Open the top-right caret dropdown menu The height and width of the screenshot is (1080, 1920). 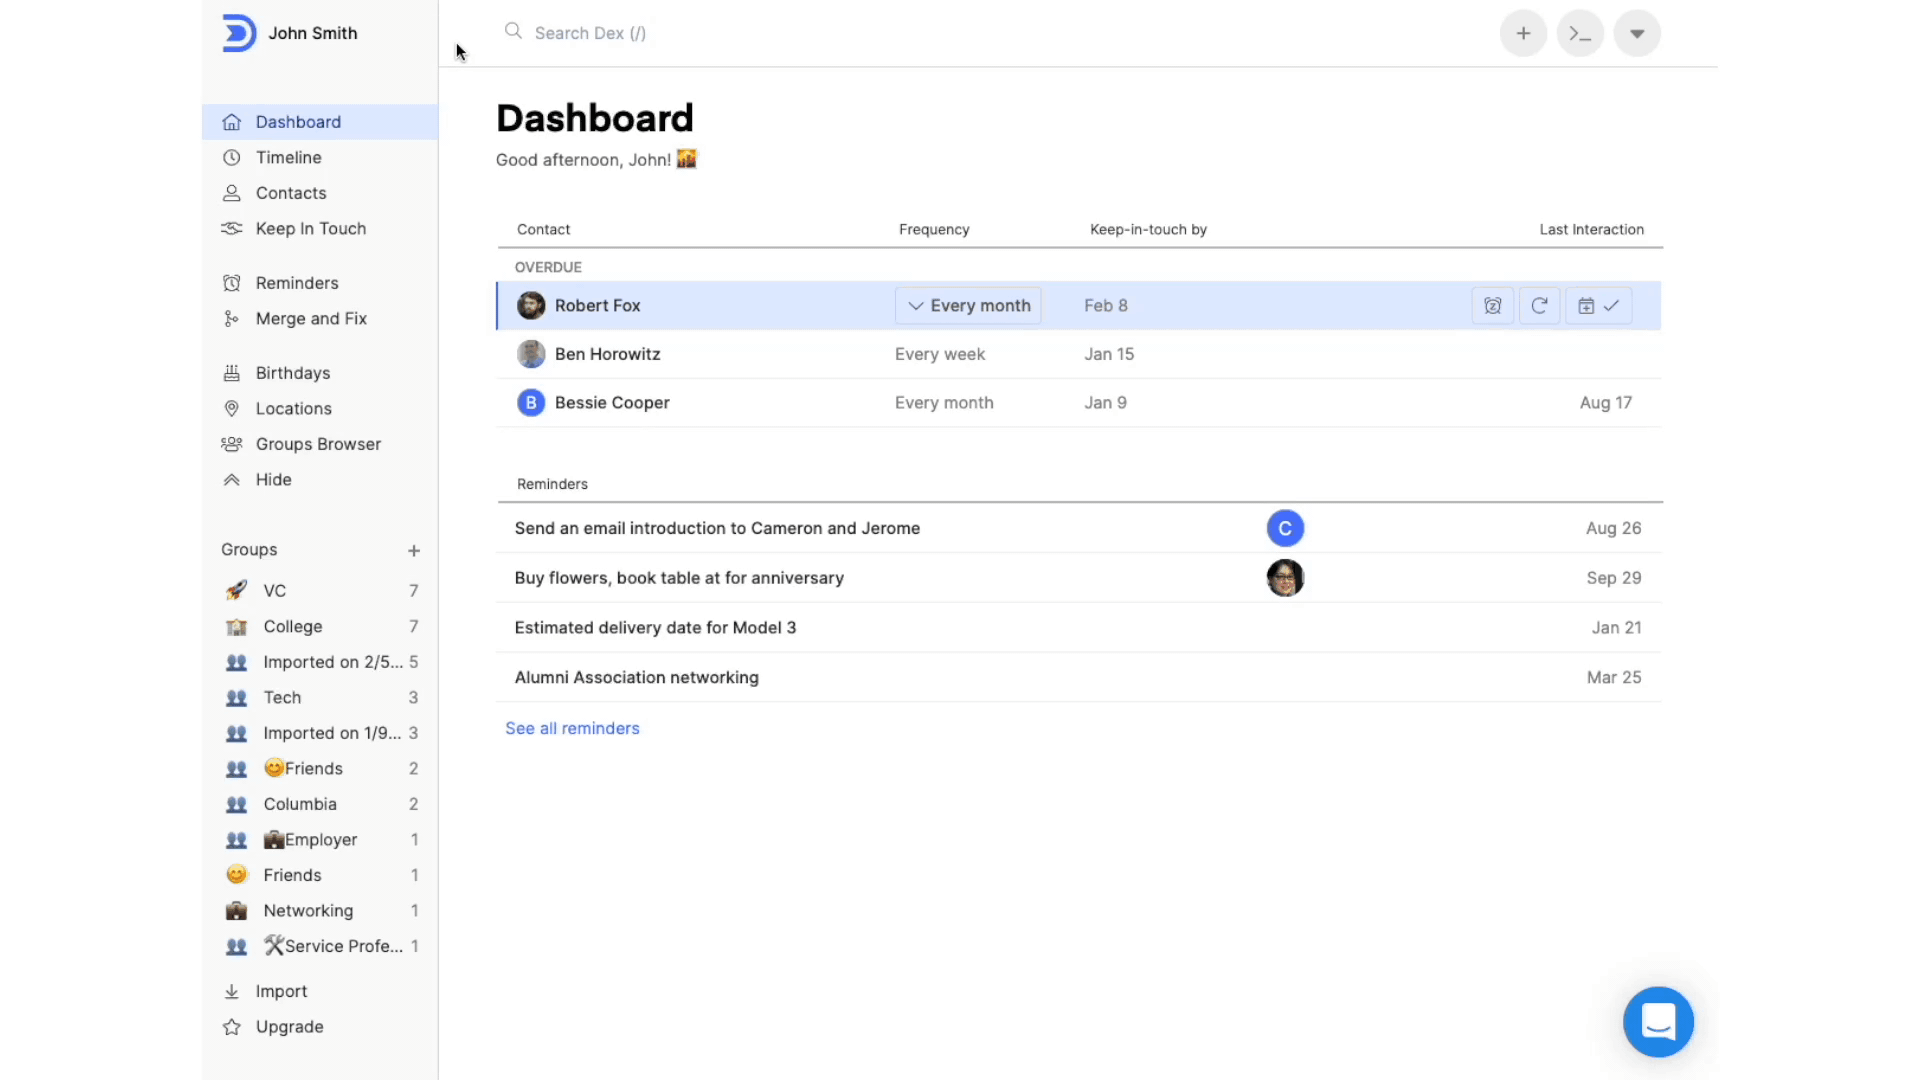(x=1637, y=34)
